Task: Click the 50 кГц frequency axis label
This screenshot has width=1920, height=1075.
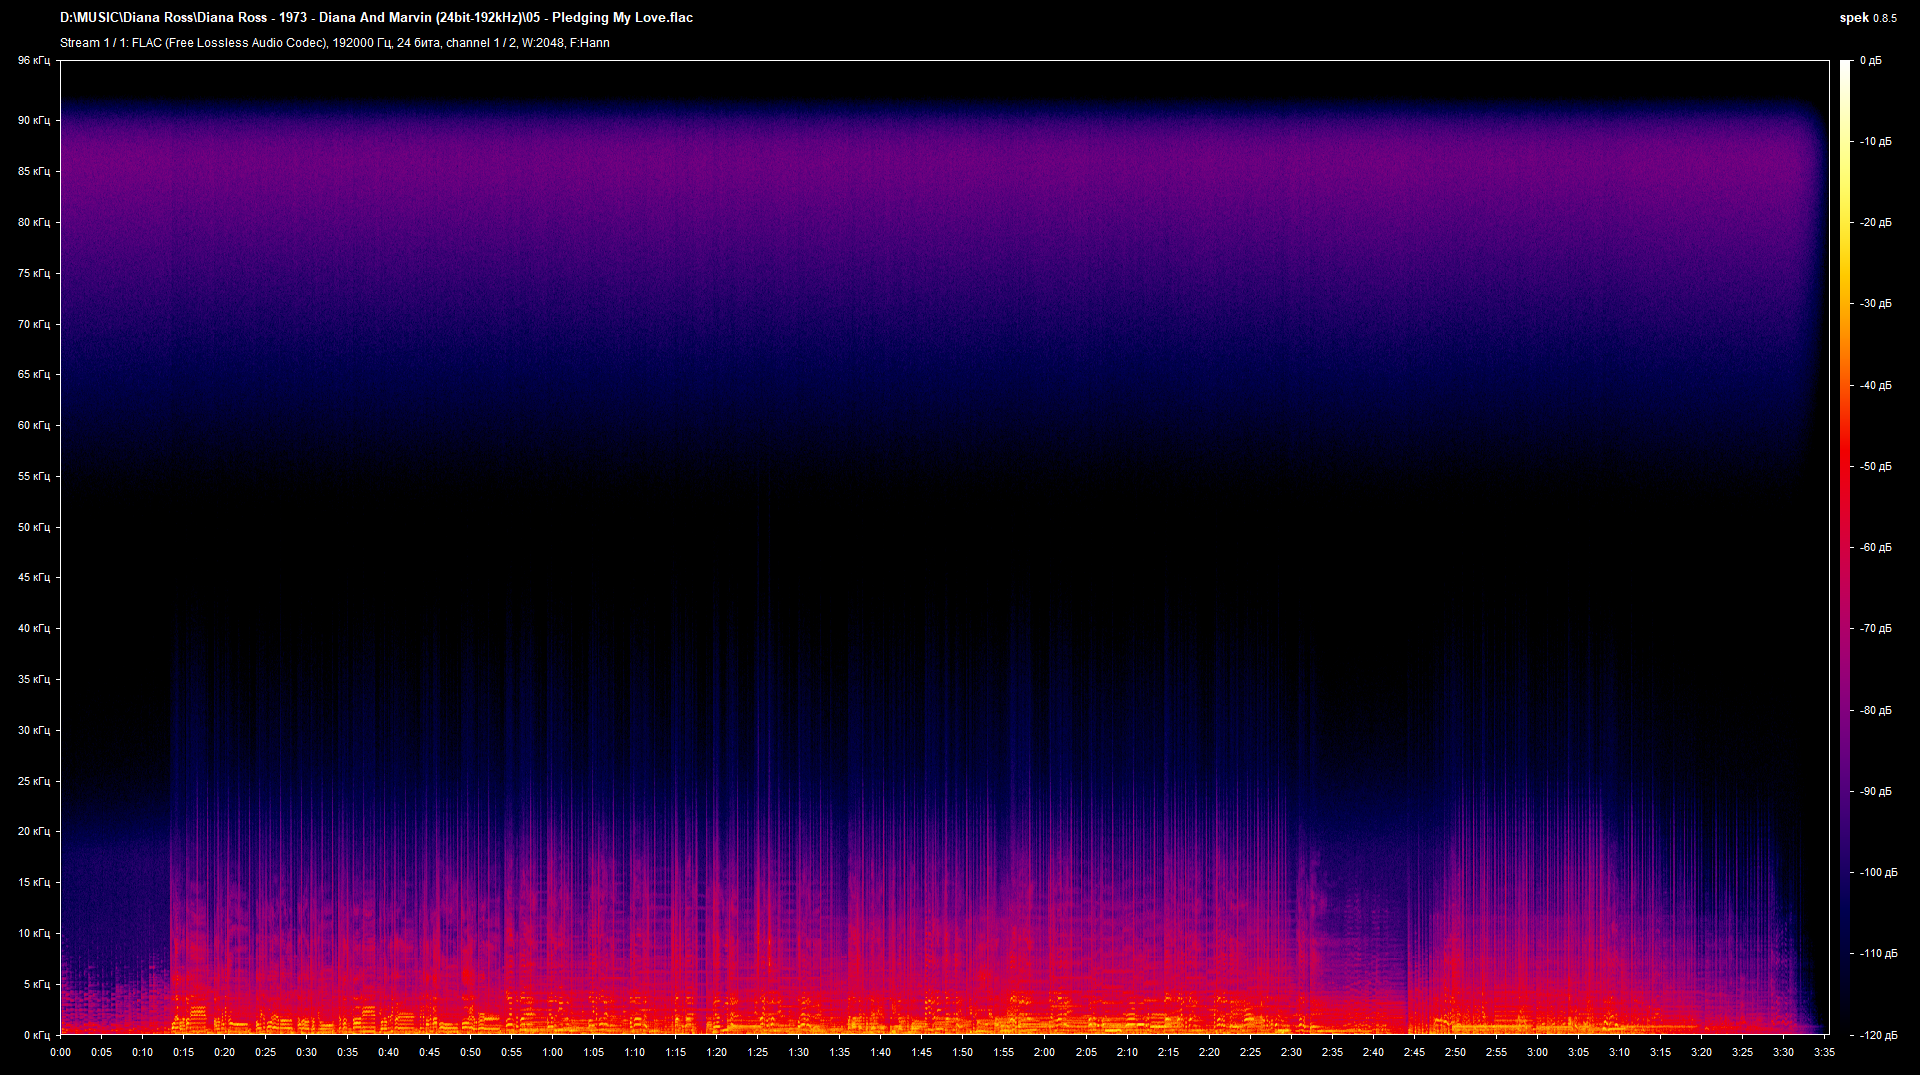Action: (33, 527)
